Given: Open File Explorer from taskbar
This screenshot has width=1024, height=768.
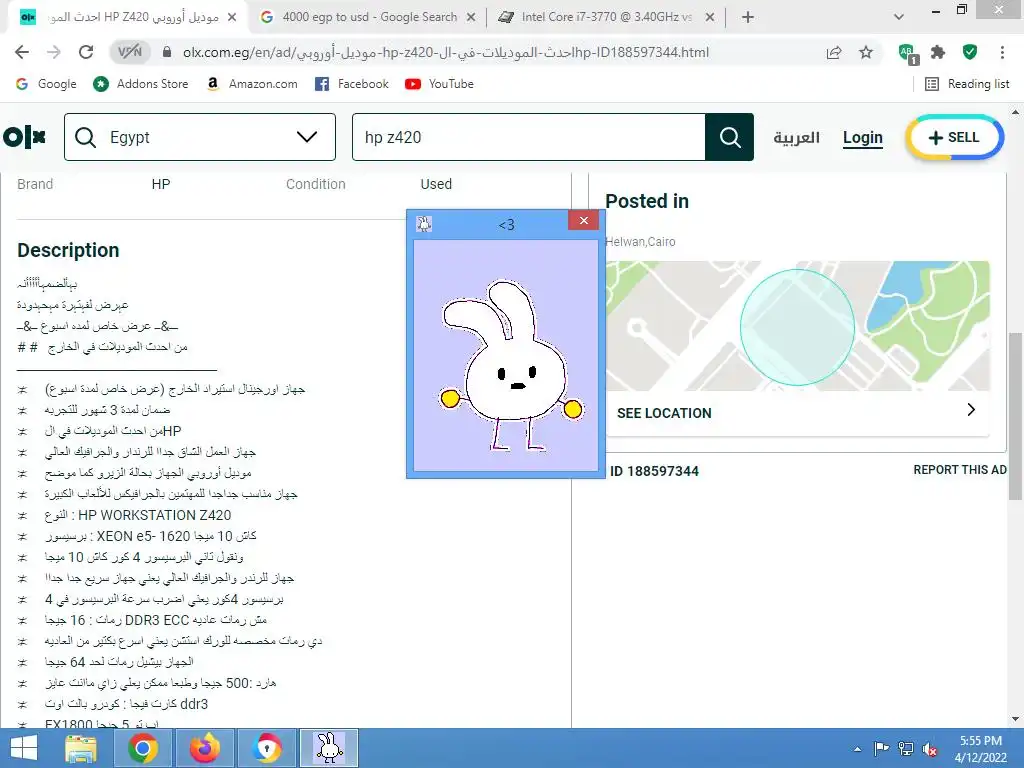Looking at the screenshot, I should [81, 748].
